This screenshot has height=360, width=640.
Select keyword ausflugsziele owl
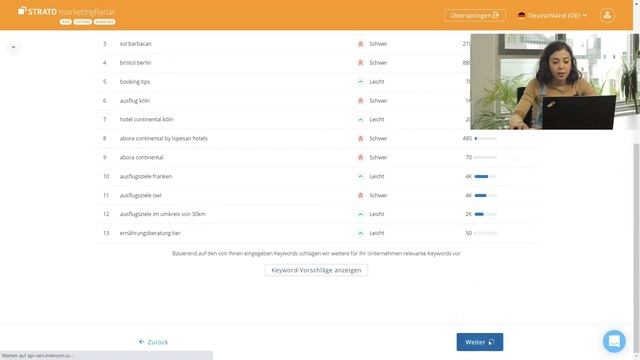[140, 196]
